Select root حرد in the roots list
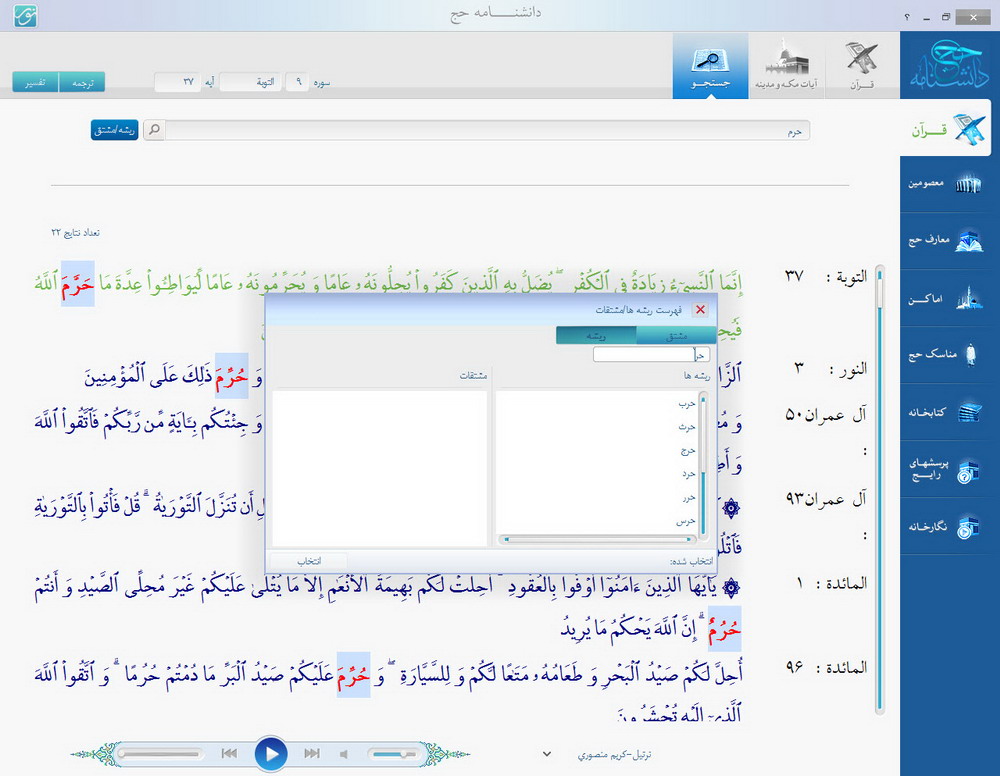The image size is (1000, 776). tap(688, 474)
